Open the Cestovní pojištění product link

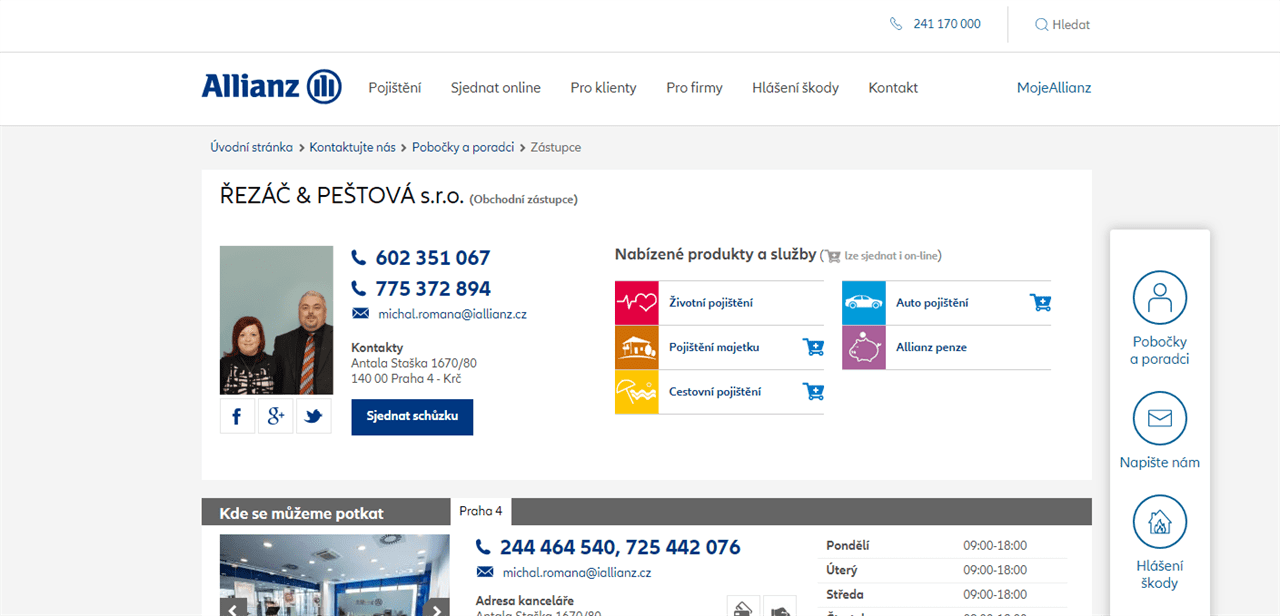click(x=715, y=392)
